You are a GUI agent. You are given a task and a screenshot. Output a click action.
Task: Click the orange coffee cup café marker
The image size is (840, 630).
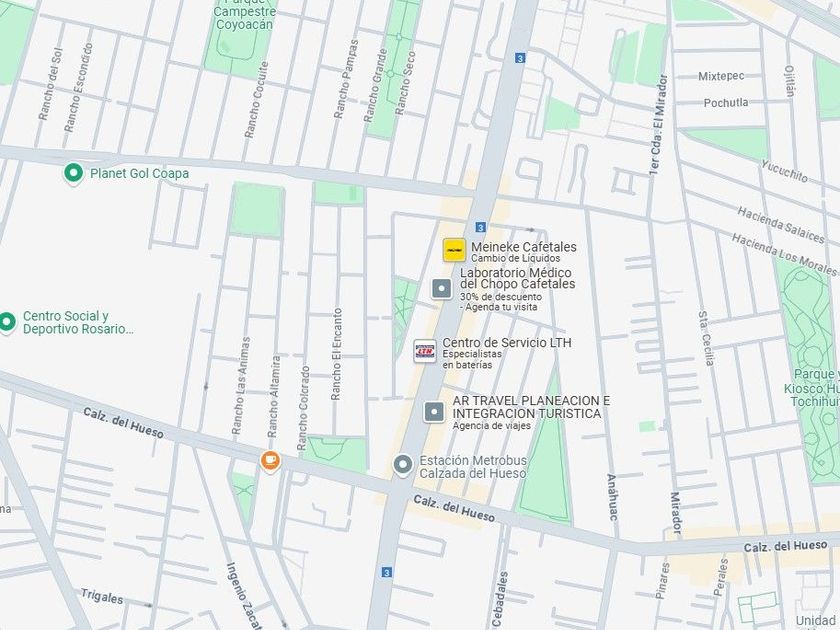(x=271, y=460)
